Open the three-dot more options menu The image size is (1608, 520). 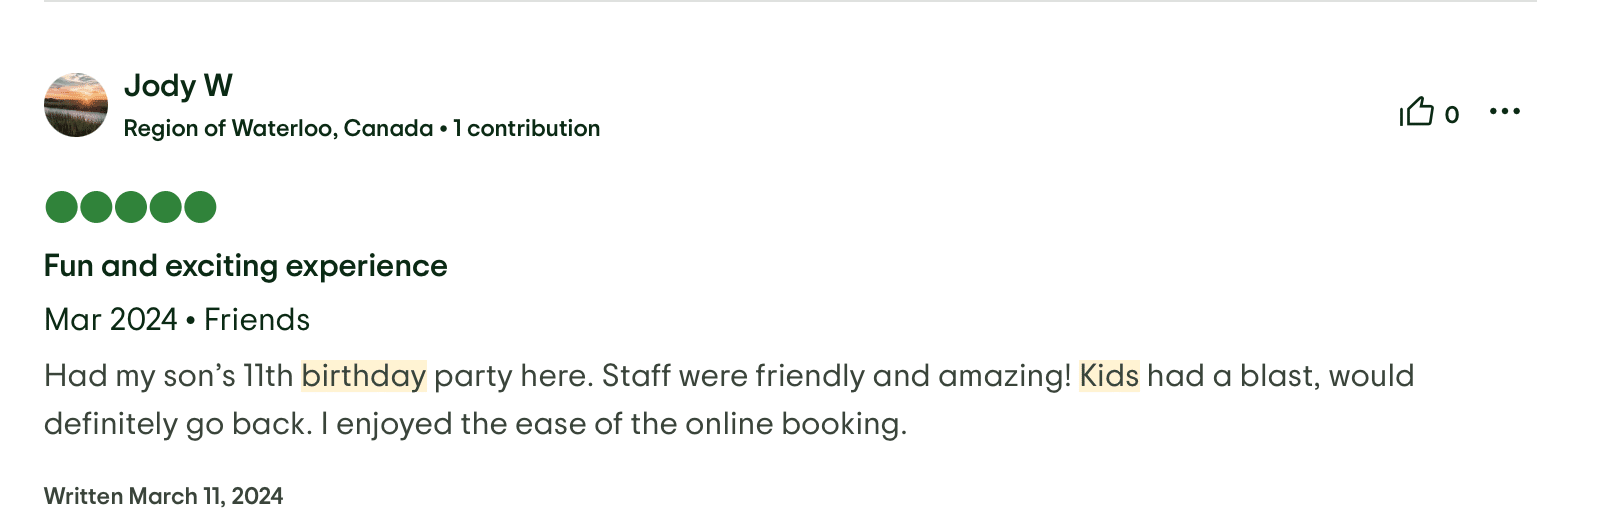[1504, 111]
